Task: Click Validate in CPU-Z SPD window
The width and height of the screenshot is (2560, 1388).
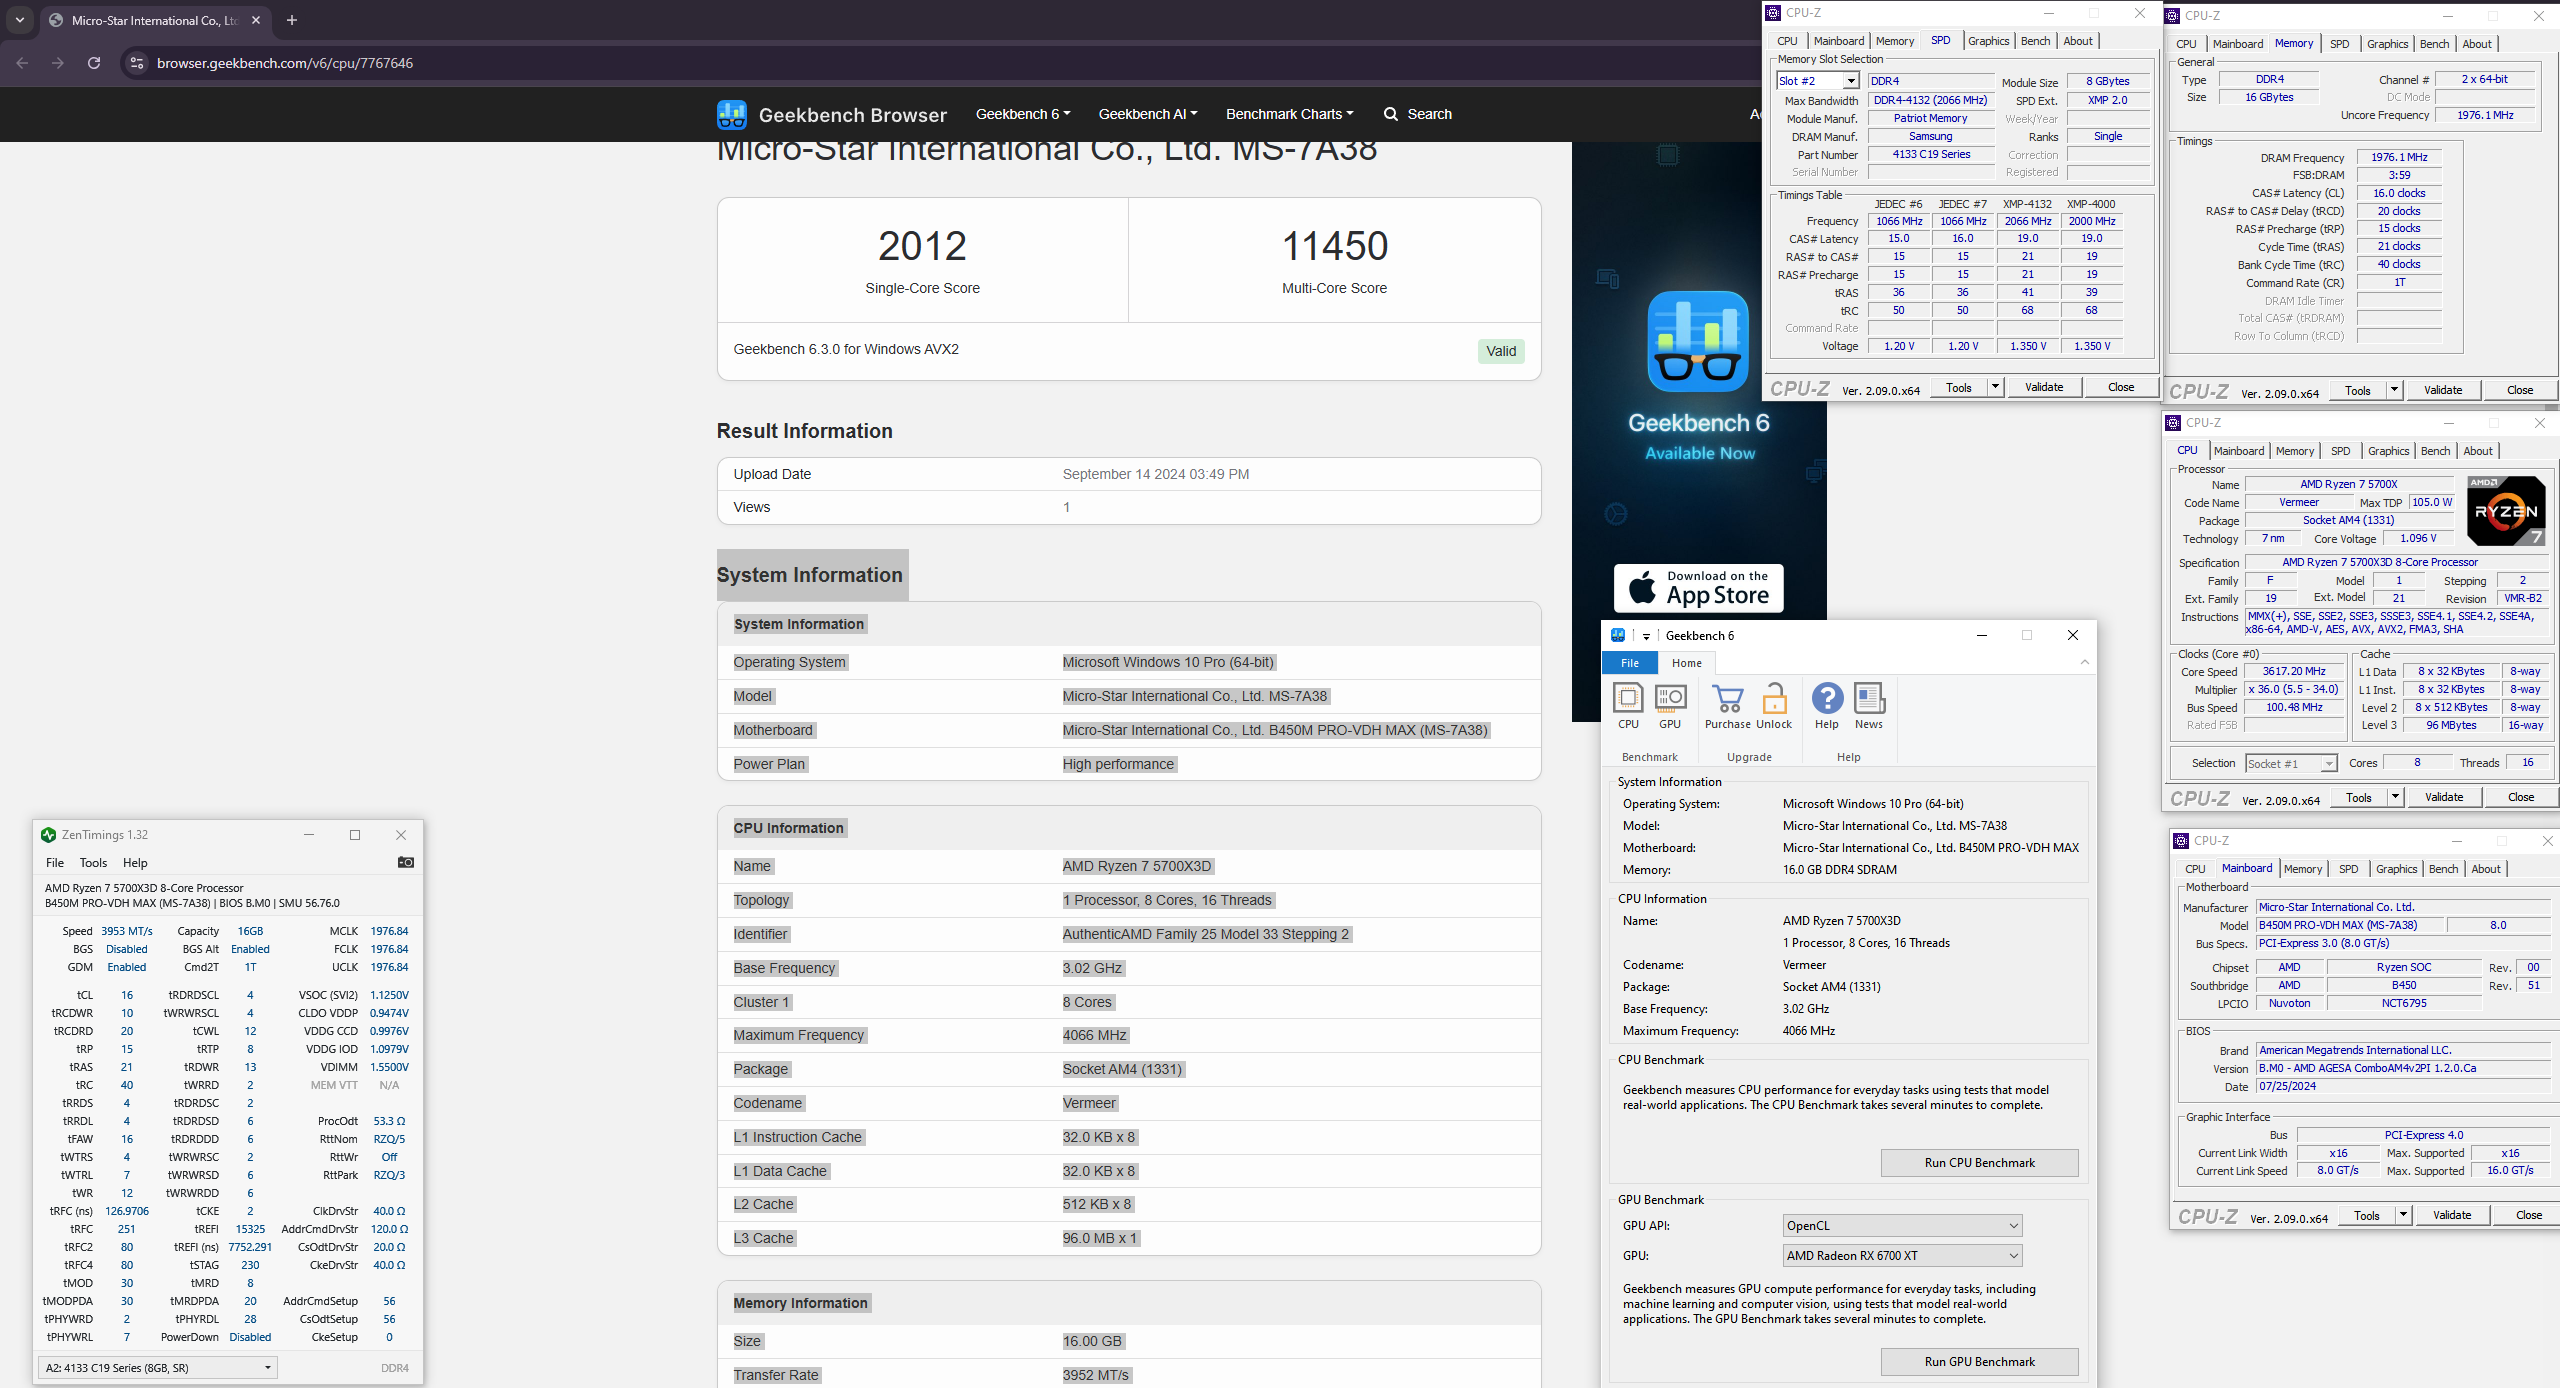Action: pos(2044,387)
